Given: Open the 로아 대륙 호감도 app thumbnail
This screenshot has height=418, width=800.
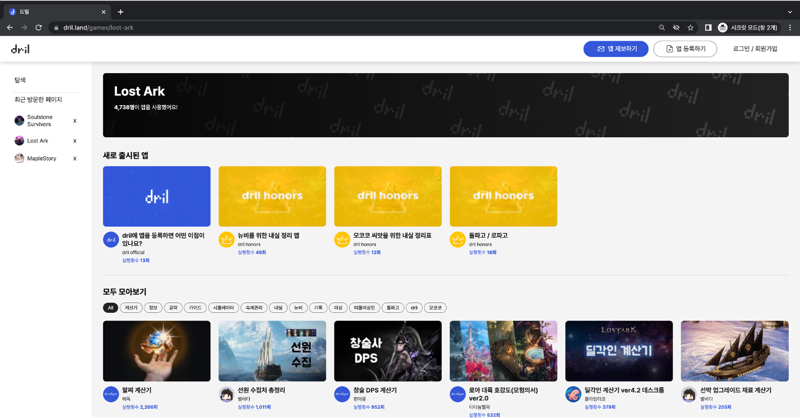Looking at the screenshot, I should tap(504, 351).
